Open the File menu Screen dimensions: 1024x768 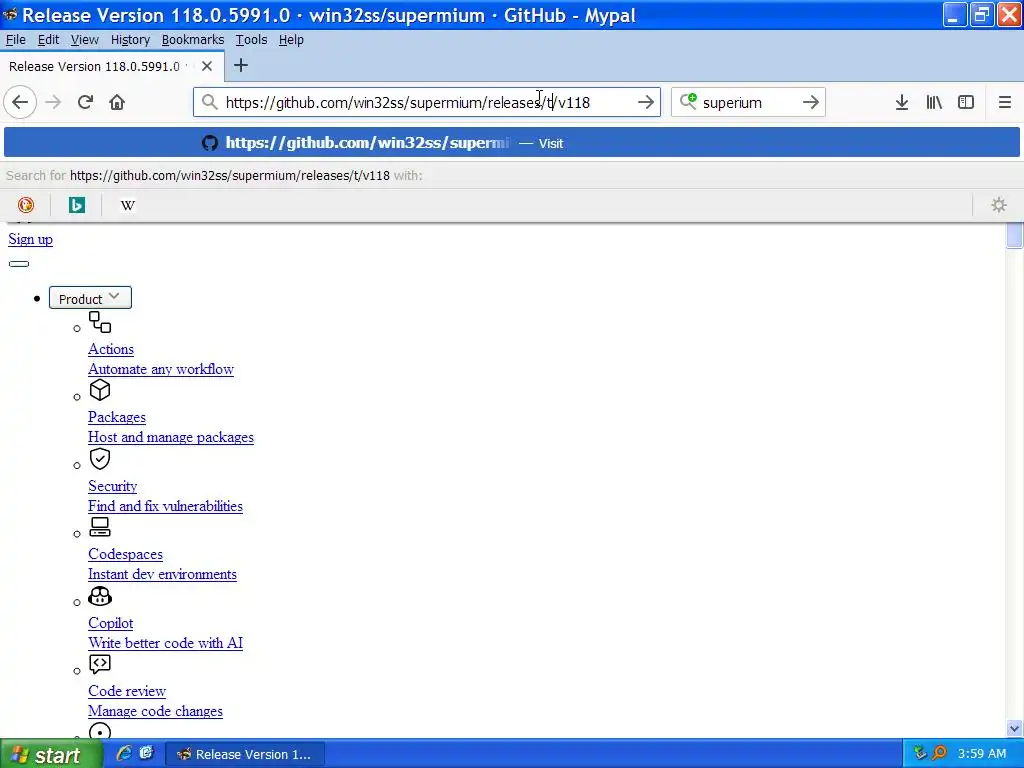click(x=16, y=40)
